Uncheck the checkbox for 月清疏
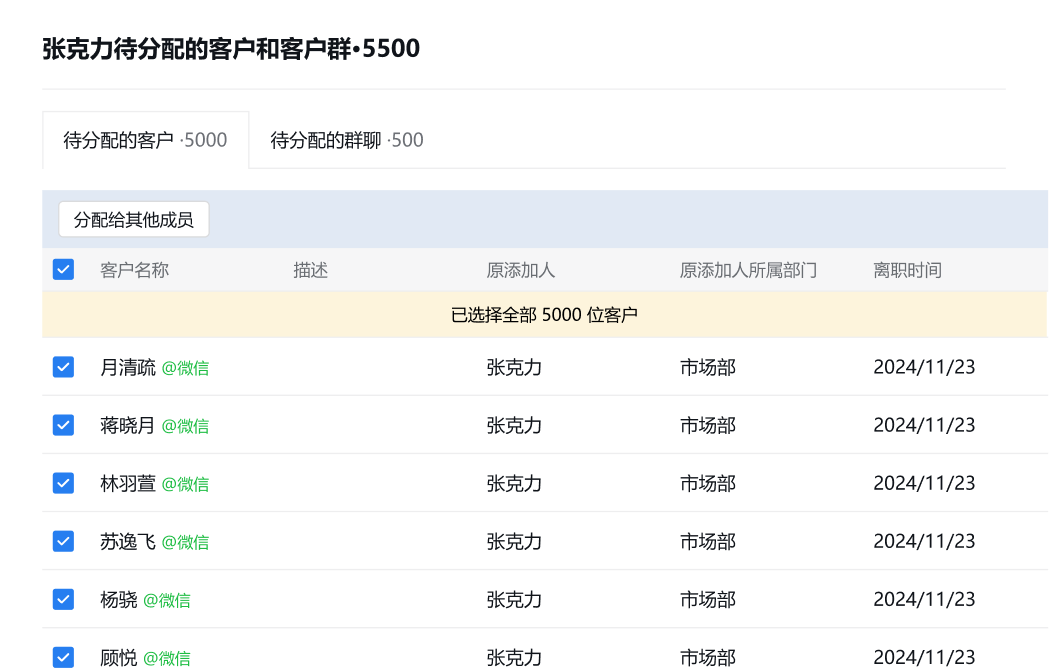The height and width of the screenshot is (668, 1049). 63,367
